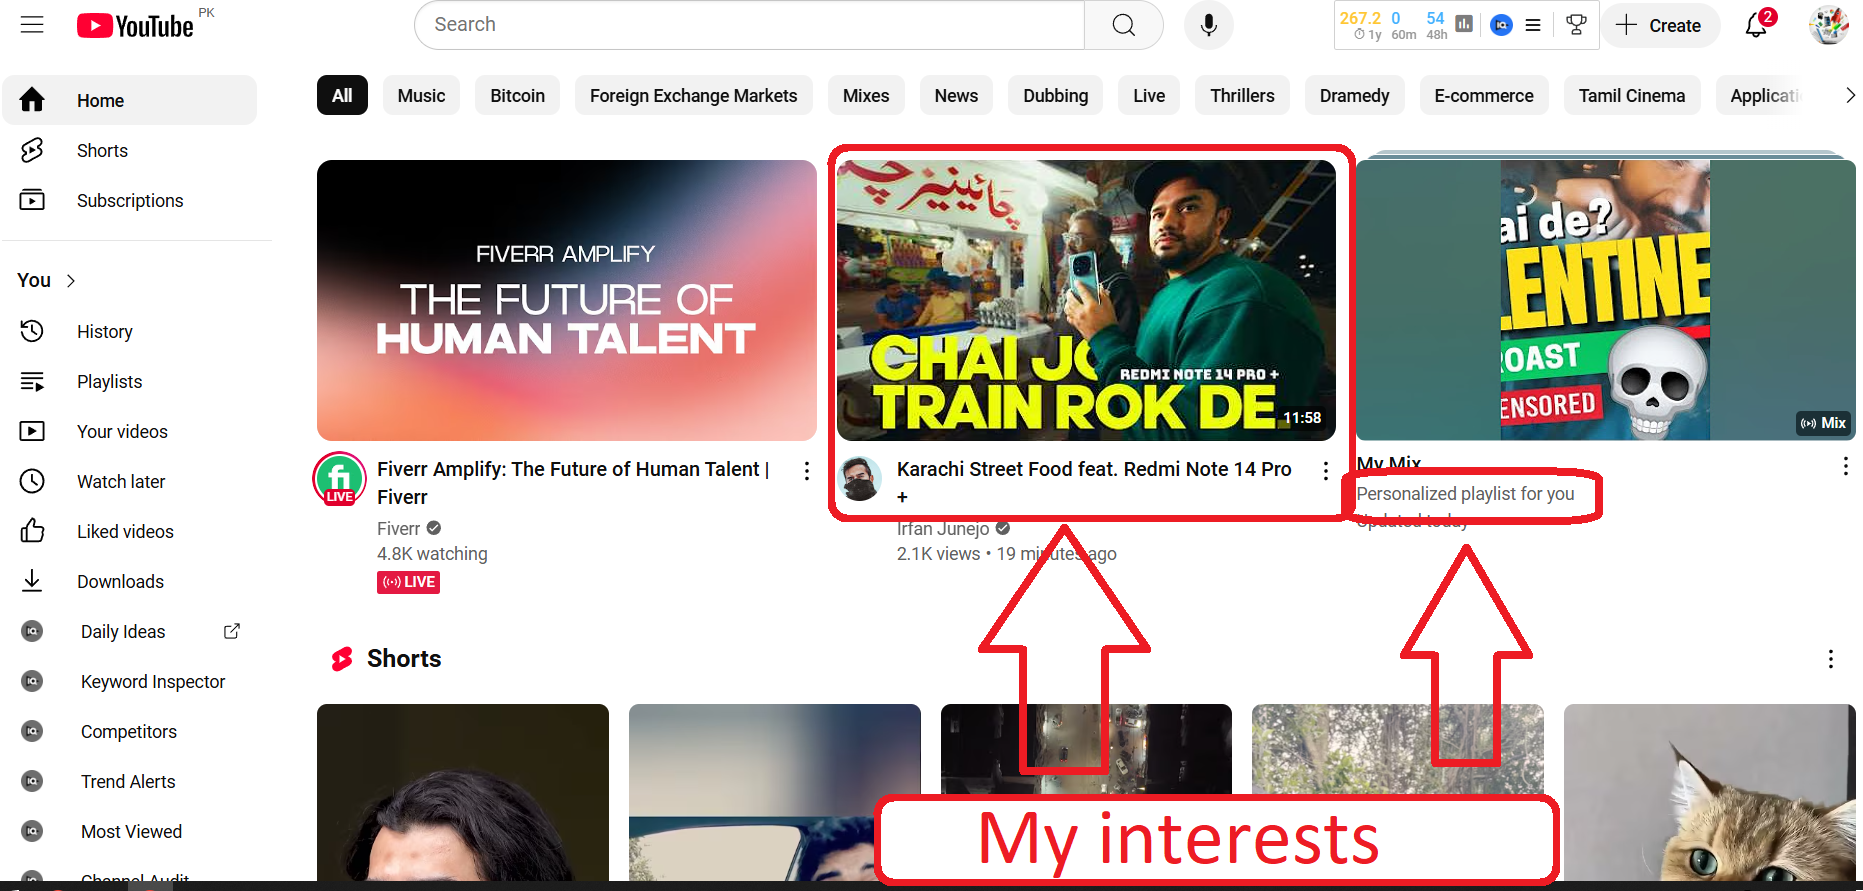Select the Music filter chip
1863x891 pixels.
pos(421,95)
